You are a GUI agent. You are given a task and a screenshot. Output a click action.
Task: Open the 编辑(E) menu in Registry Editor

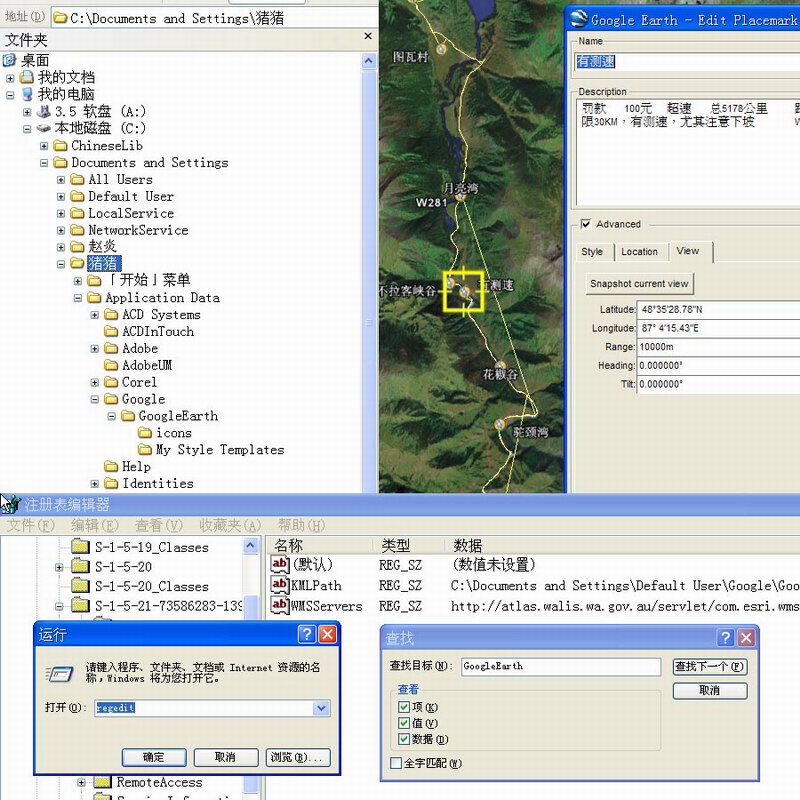[x=95, y=525]
